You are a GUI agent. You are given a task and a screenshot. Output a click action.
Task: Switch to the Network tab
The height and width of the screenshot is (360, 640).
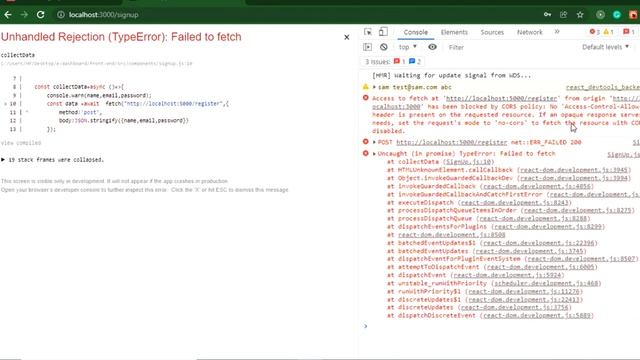tap(529, 32)
